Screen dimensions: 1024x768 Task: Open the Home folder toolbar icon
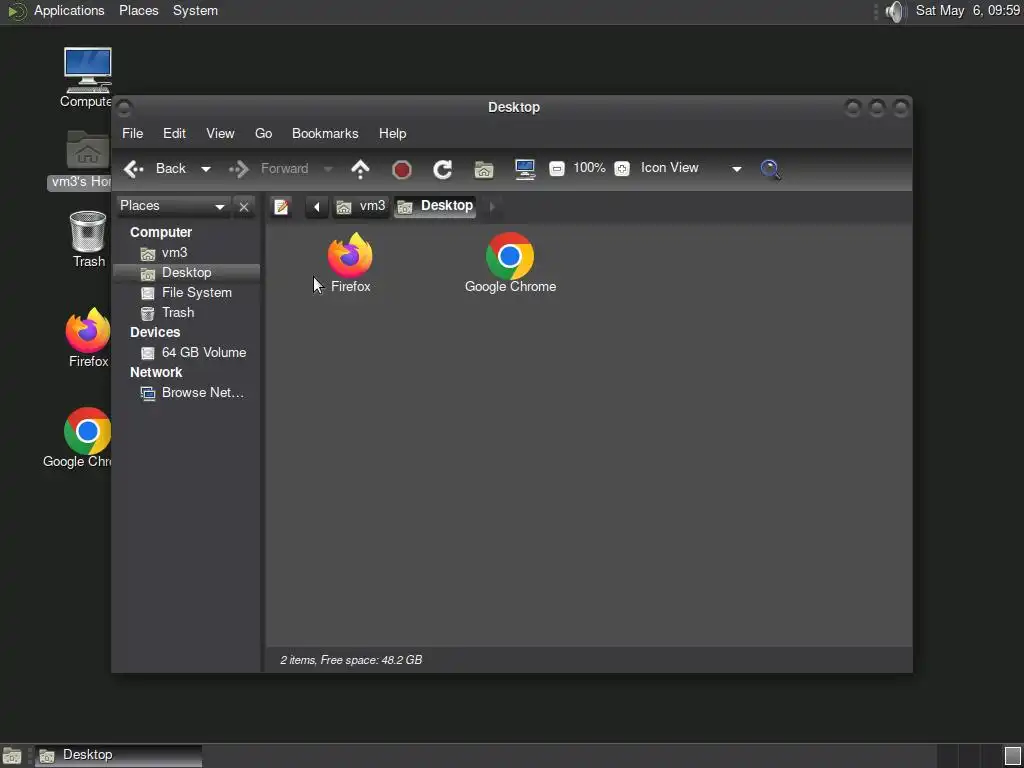[484, 170]
